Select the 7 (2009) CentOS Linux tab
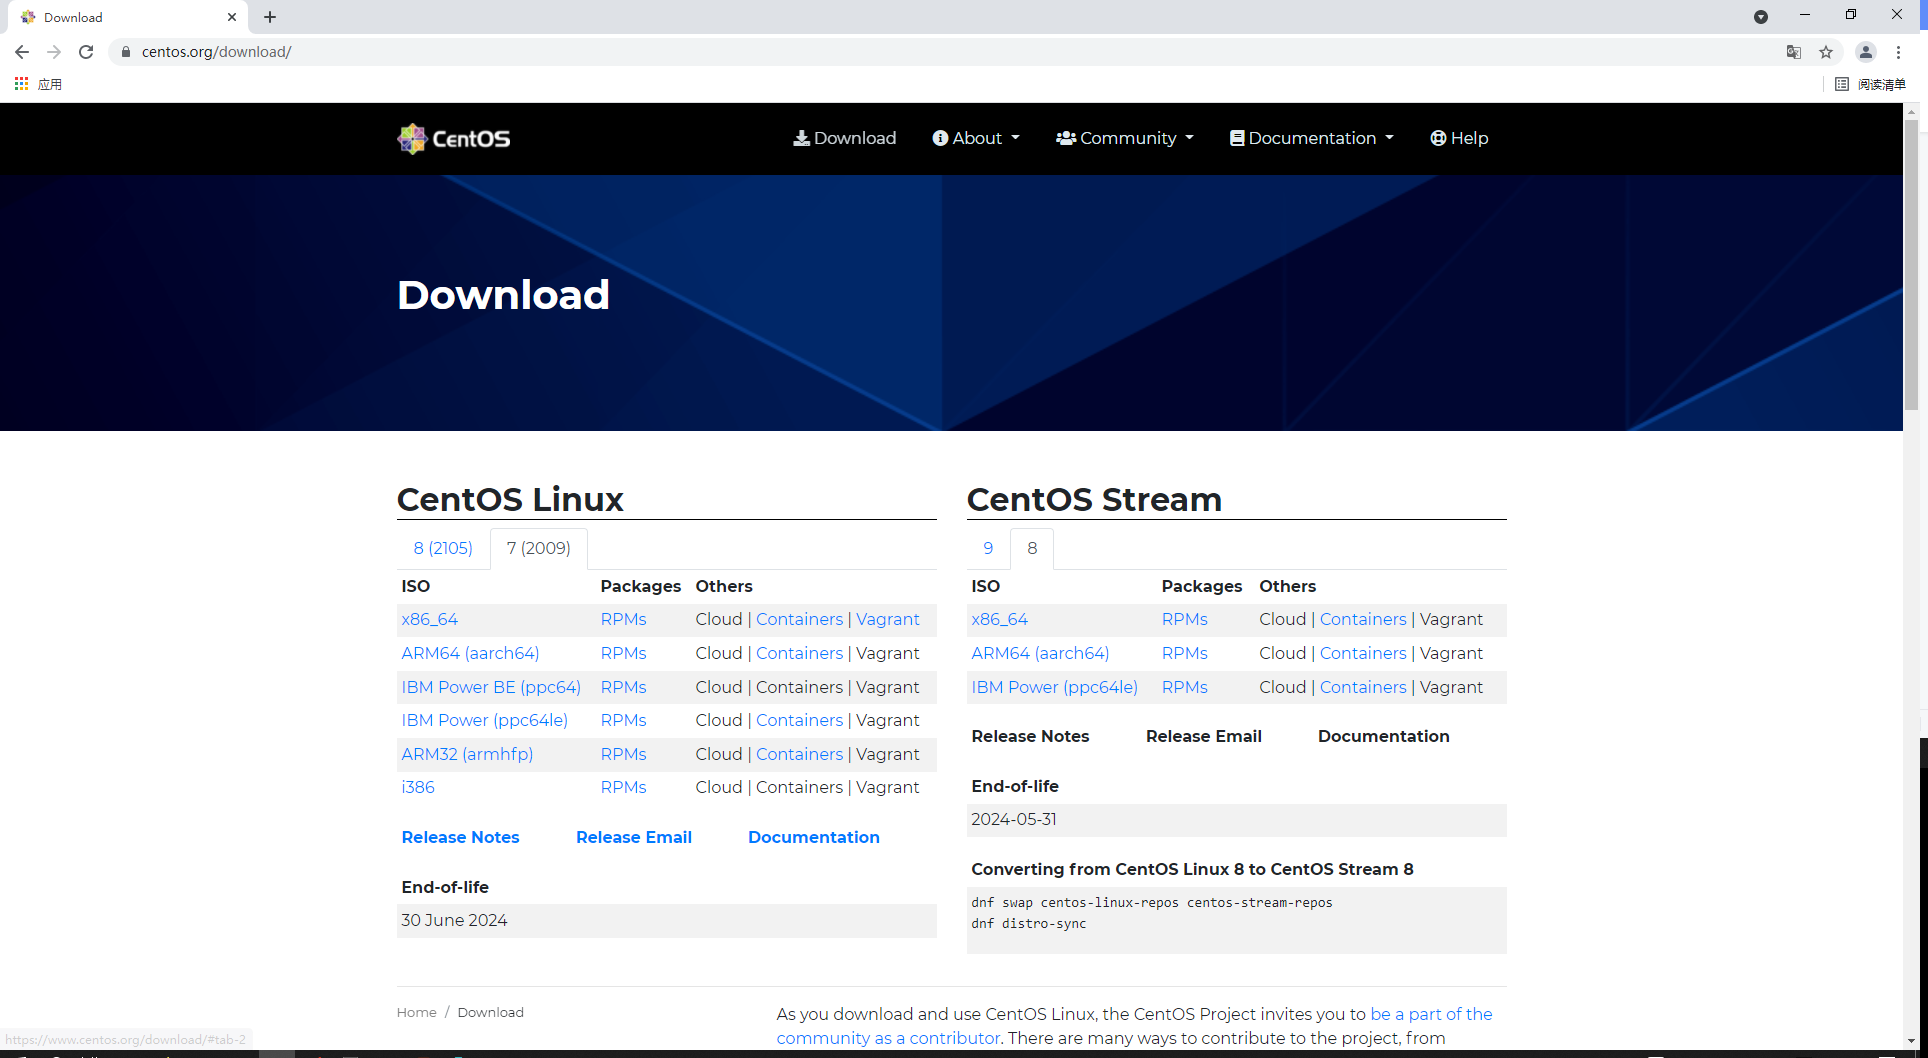The image size is (1928, 1058). pyautogui.click(x=539, y=548)
